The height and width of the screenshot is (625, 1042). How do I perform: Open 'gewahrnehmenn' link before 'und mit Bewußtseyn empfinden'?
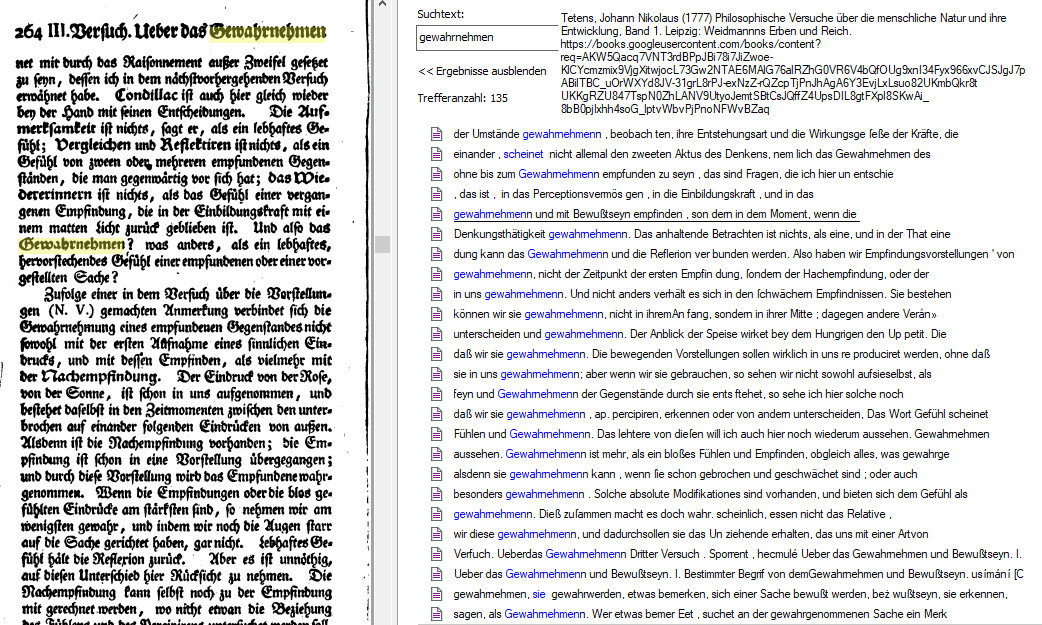coord(492,214)
